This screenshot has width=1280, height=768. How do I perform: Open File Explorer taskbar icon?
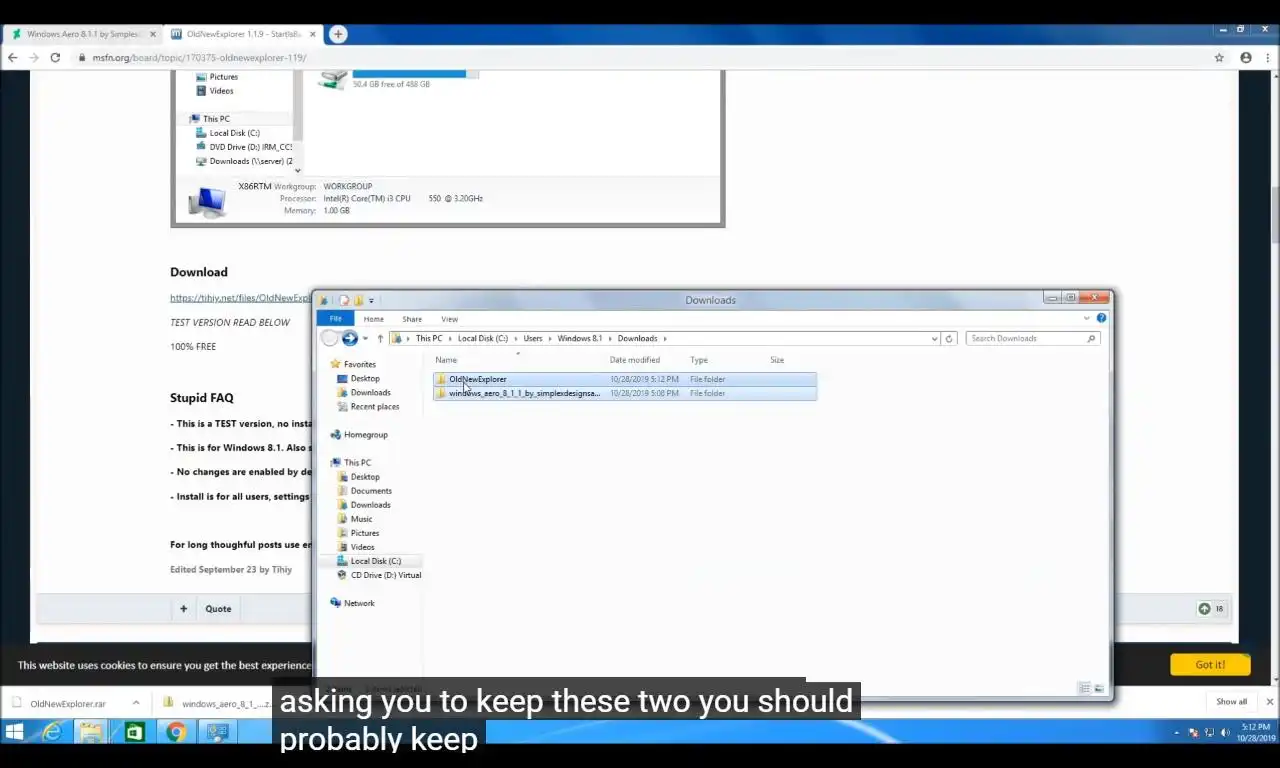click(x=91, y=732)
